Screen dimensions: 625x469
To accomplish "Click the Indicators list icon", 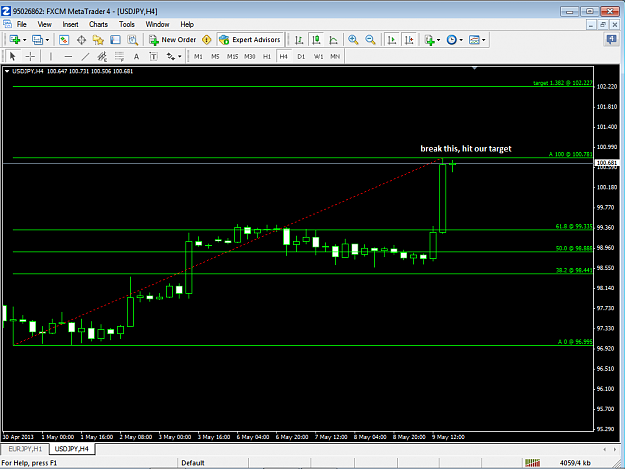I will (x=429, y=40).
